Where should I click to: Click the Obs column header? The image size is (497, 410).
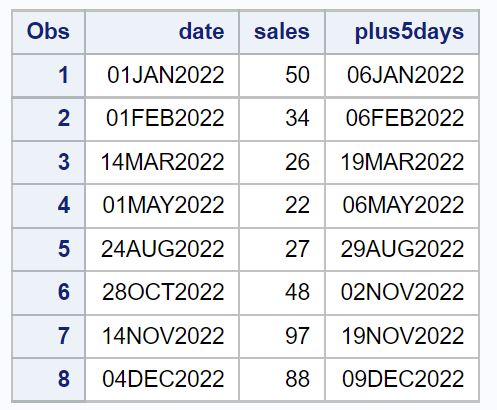click(48, 32)
